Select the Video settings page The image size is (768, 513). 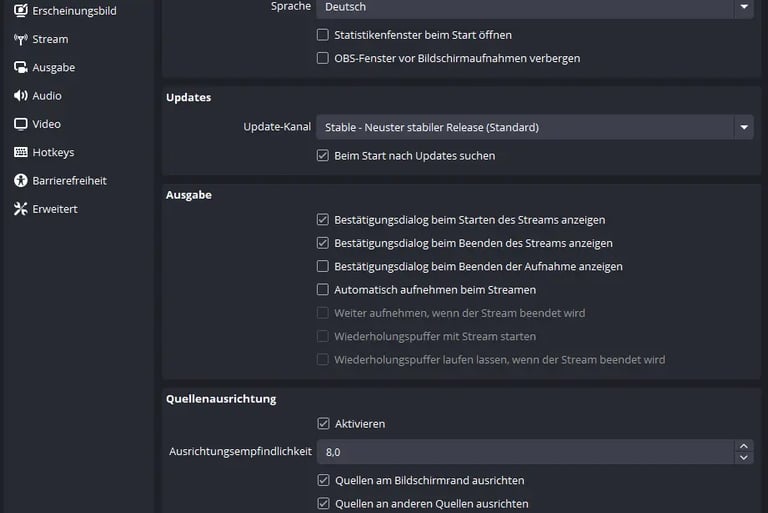[47, 124]
